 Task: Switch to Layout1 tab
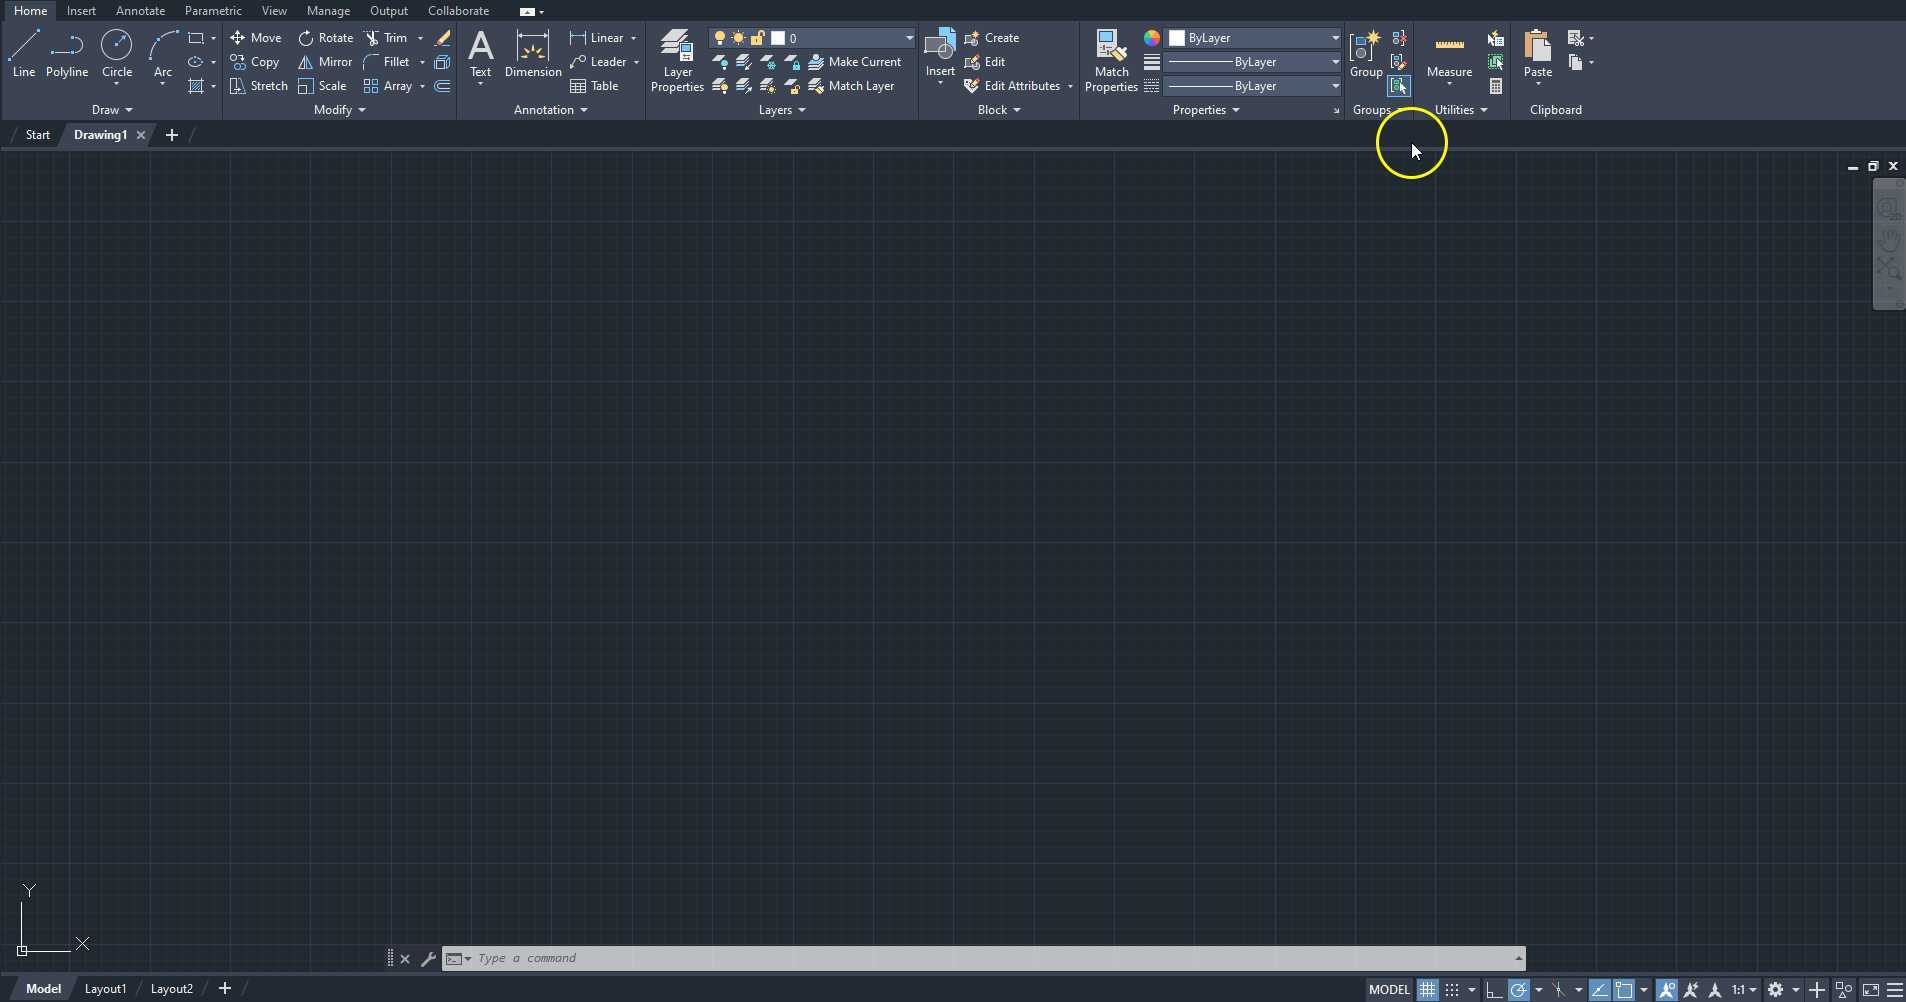[105, 989]
